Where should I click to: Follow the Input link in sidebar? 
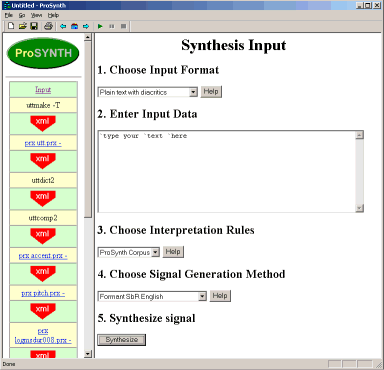[x=43, y=90]
